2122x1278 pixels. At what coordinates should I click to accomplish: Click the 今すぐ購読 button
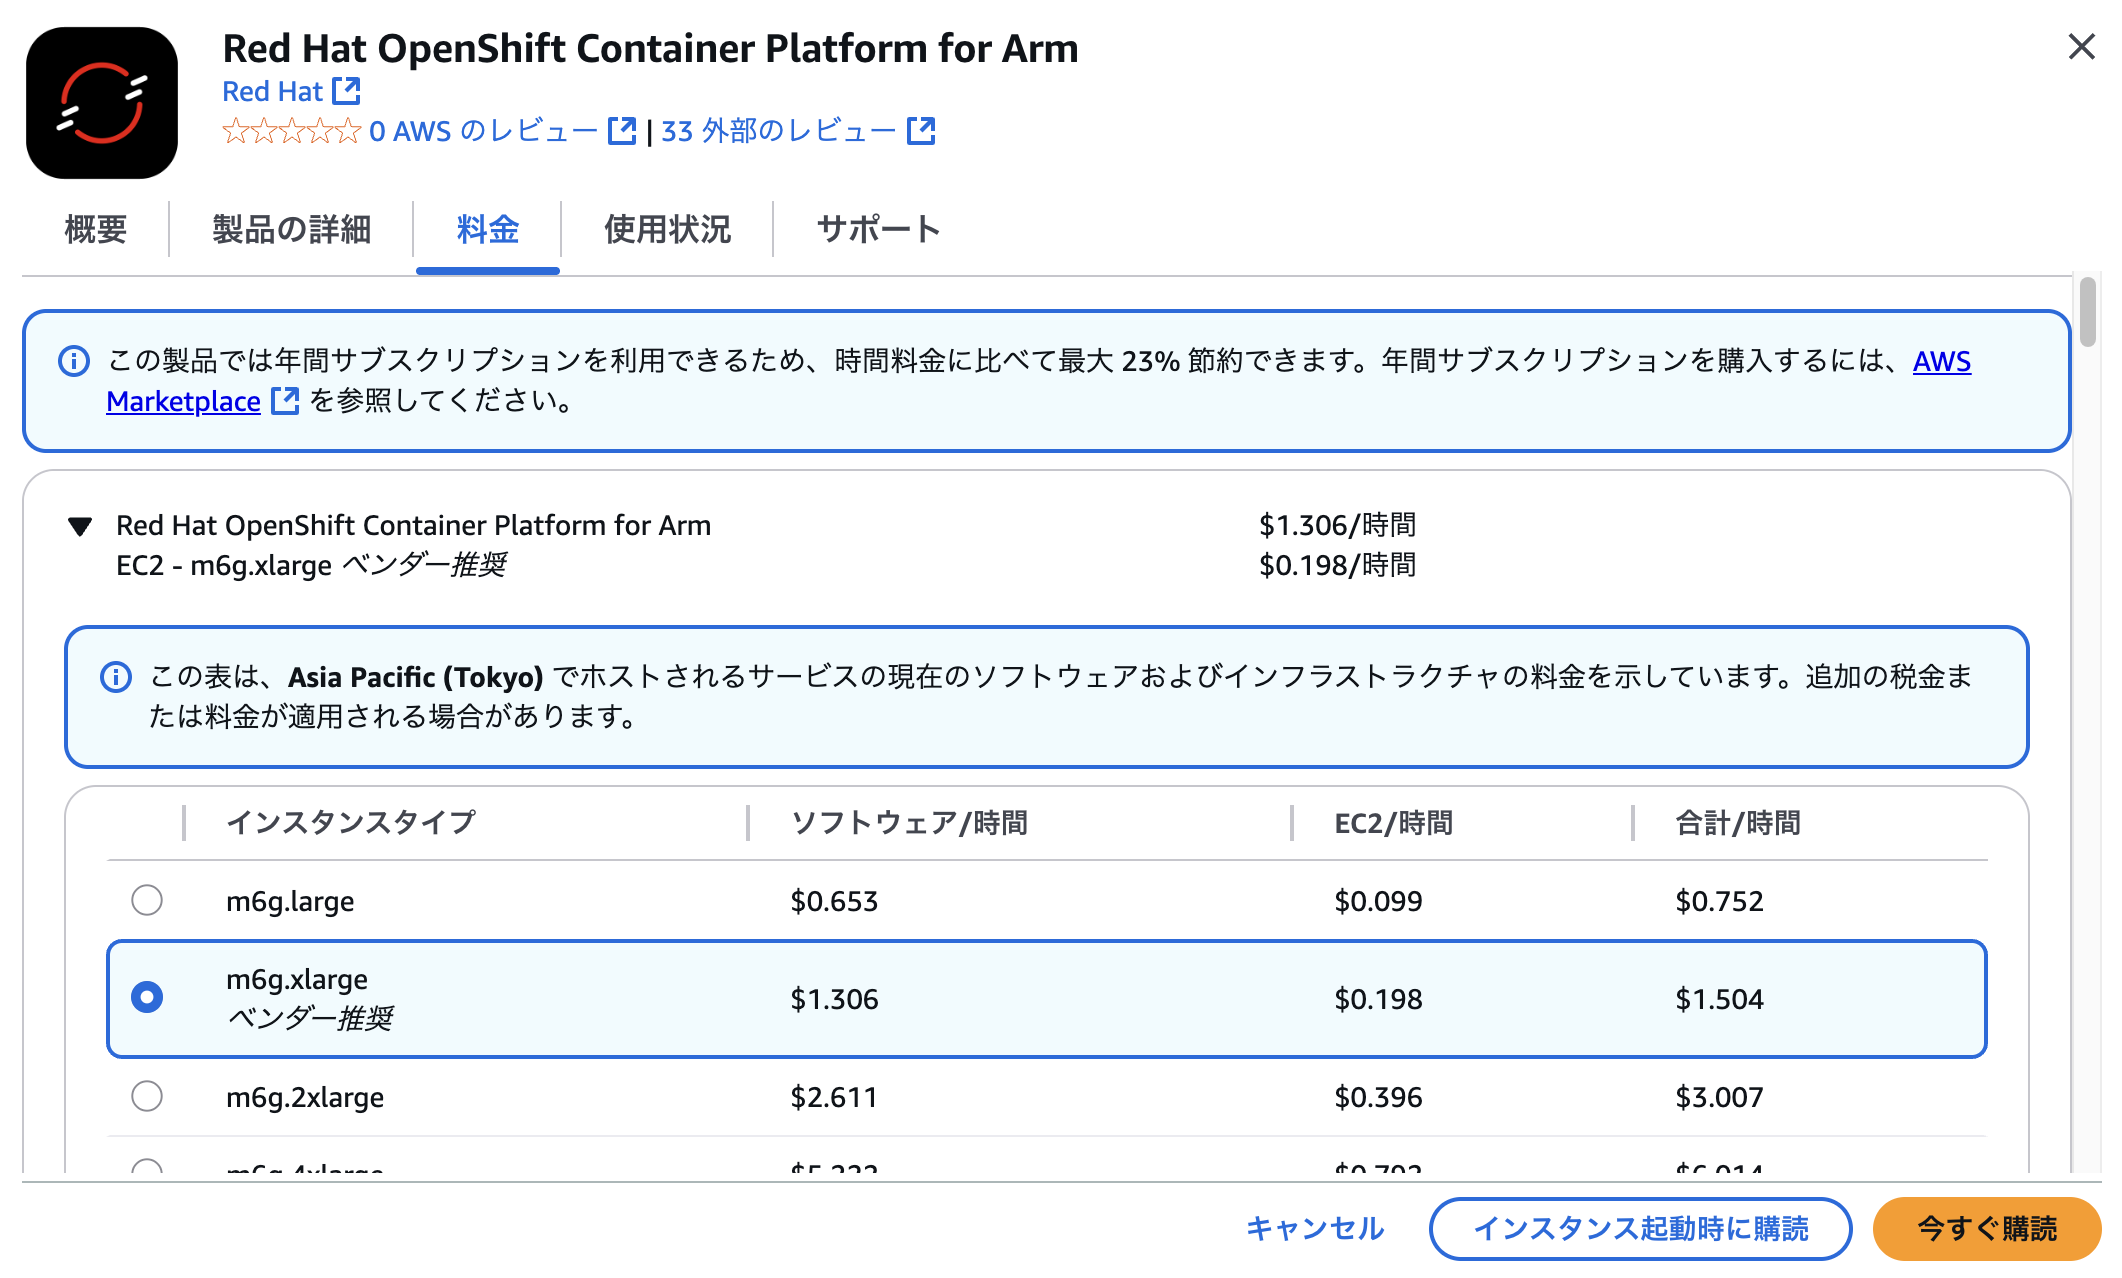[x=1986, y=1229]
